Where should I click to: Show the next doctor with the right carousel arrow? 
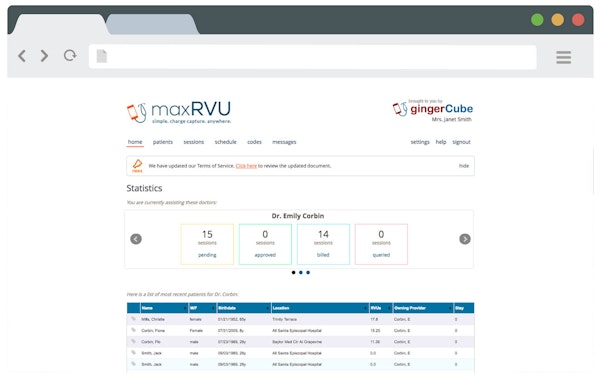(465, 239)
